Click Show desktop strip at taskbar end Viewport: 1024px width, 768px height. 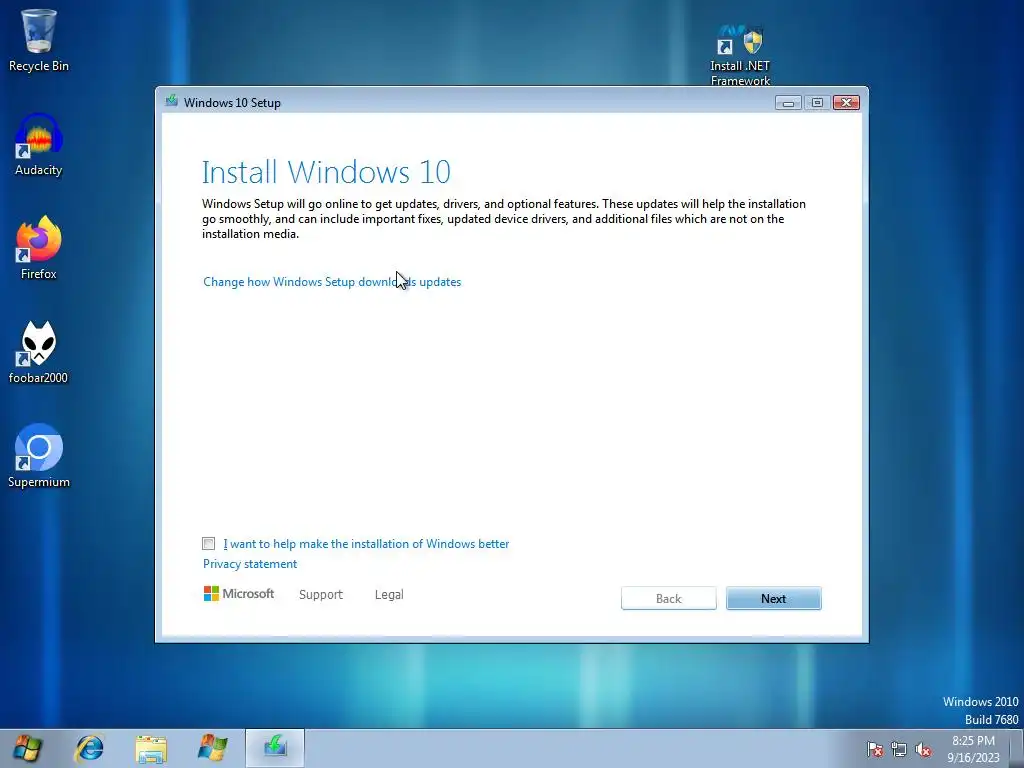(1016, 748)
